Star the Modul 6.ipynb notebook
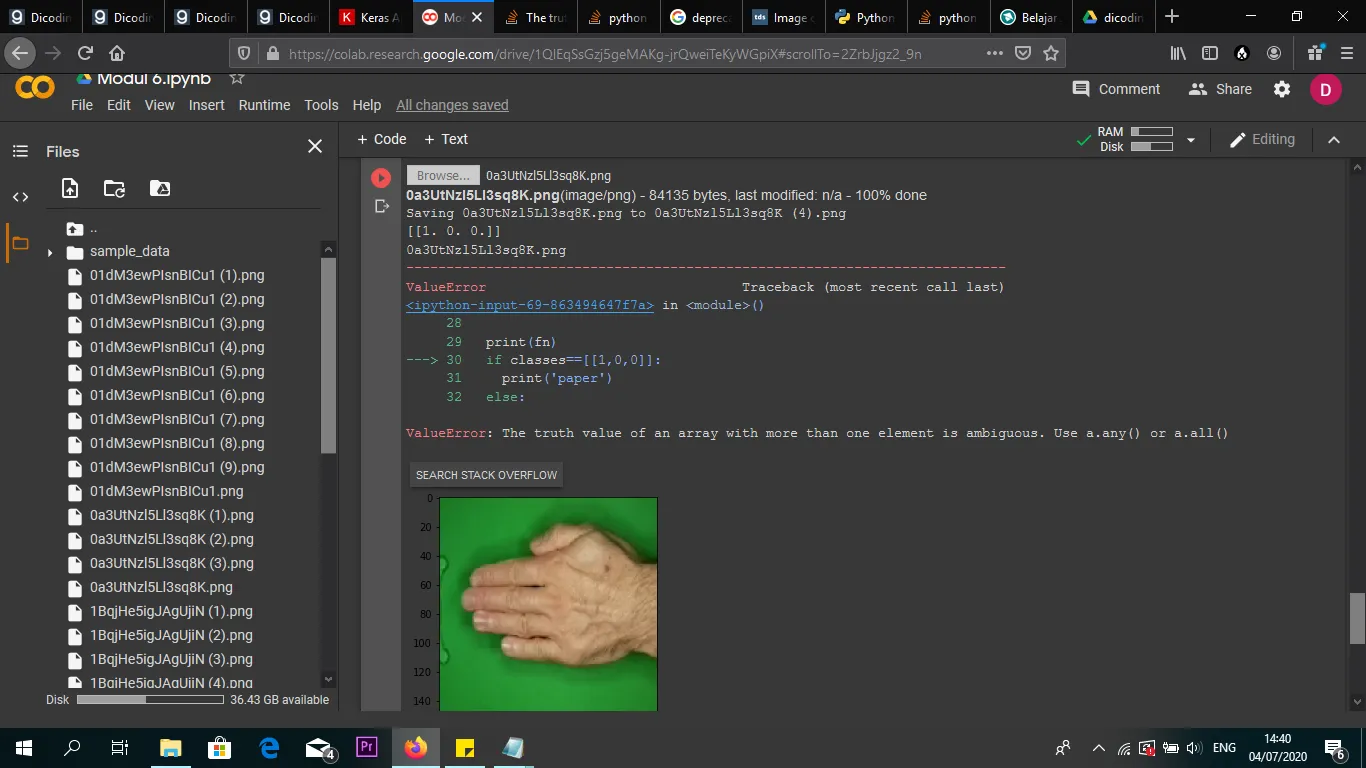The height and width of the screenshot is (768, 1366). coord(237,78)
